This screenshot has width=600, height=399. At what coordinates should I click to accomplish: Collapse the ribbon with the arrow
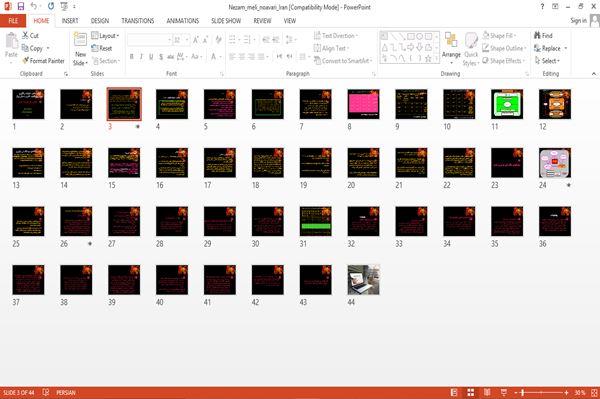coord(594,73)
